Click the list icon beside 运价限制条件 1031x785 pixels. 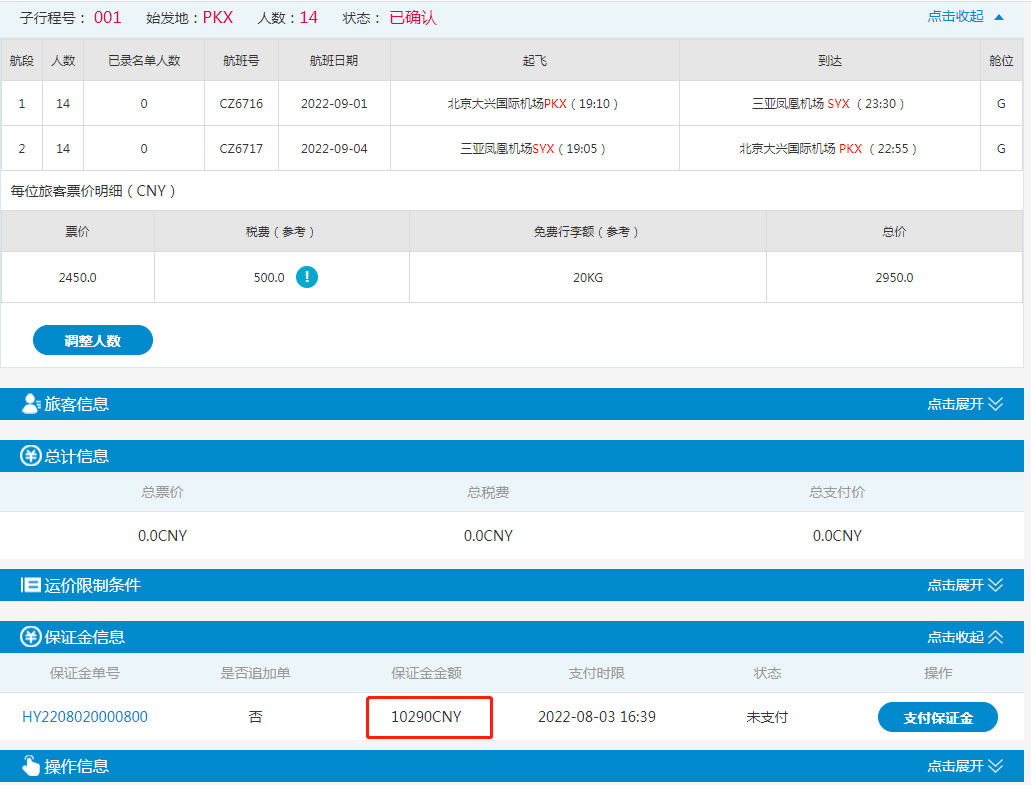point(31,585)
